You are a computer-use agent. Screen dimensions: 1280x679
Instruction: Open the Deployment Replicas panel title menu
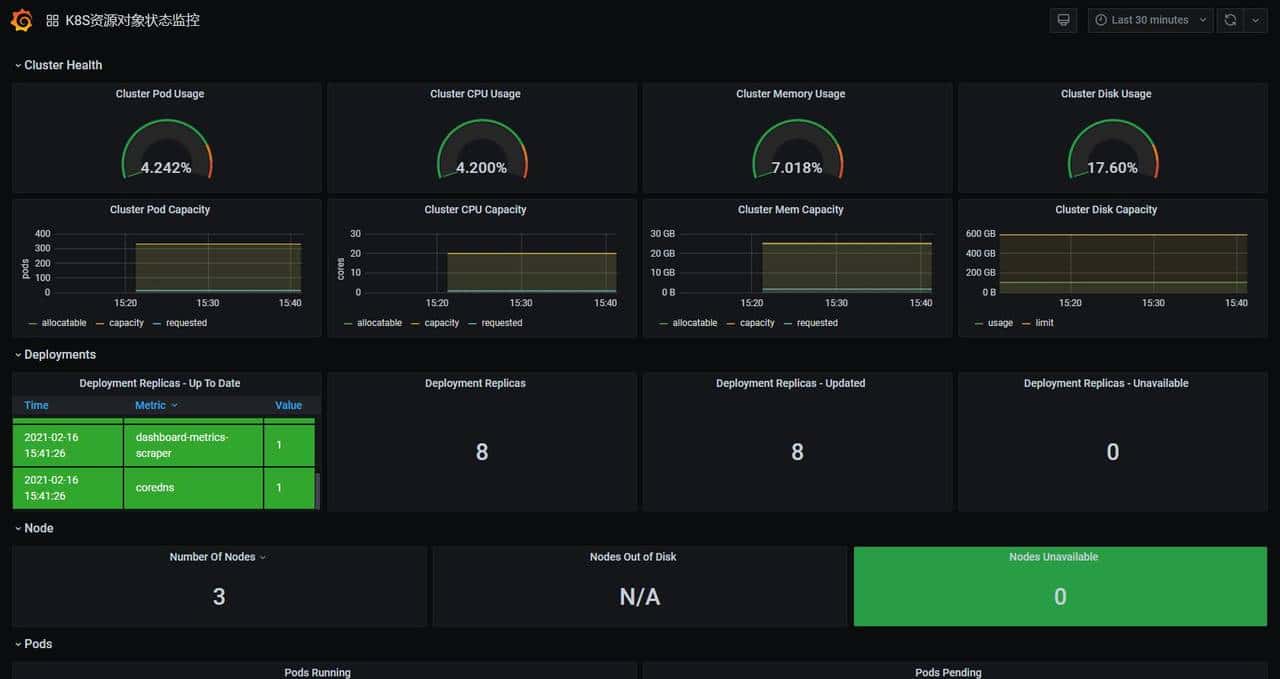tap(475, 382)
